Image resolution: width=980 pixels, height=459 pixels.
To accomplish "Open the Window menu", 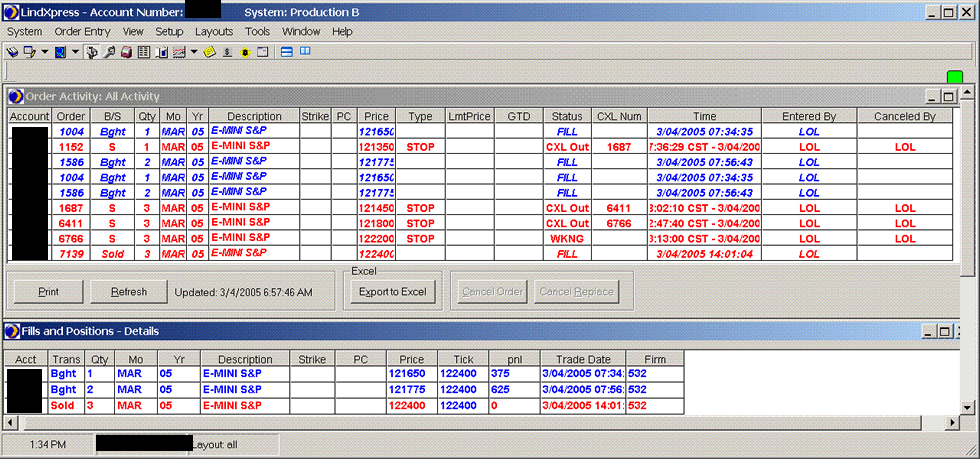I will coord(301,31).
